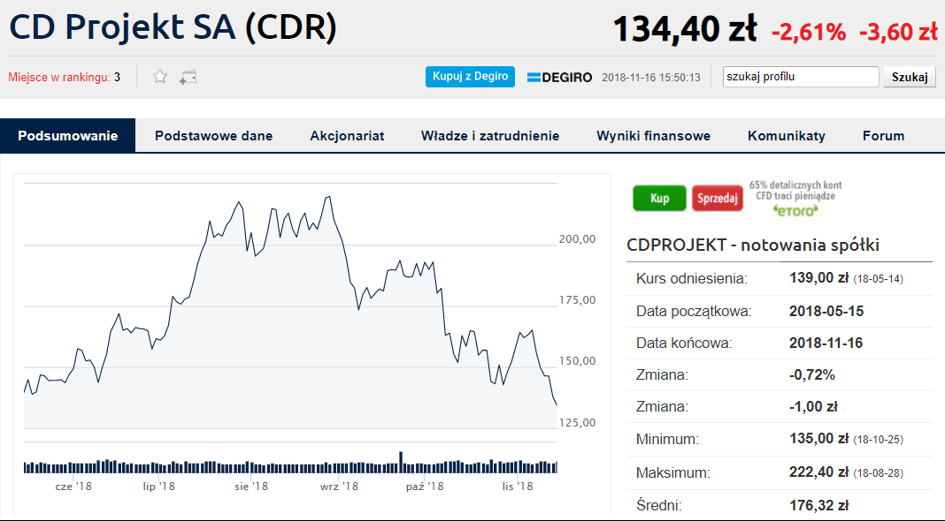Go to the Wyniki finansowe tab
Image resolution: width=945 pixels, height=521 pixels.
653,136
